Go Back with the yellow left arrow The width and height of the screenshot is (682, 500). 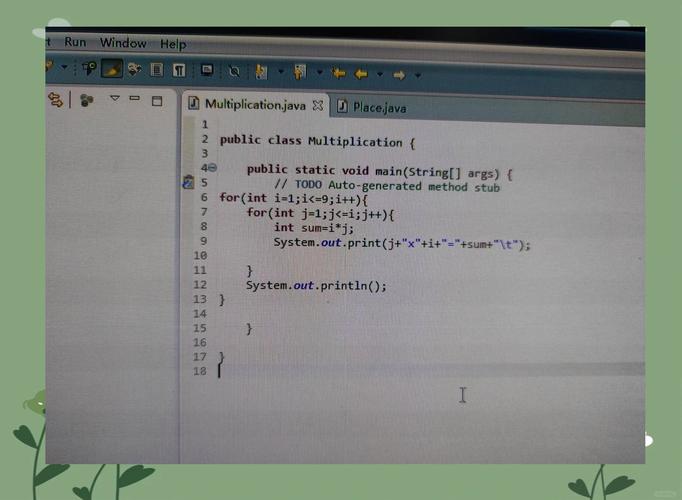click(361, 73)
